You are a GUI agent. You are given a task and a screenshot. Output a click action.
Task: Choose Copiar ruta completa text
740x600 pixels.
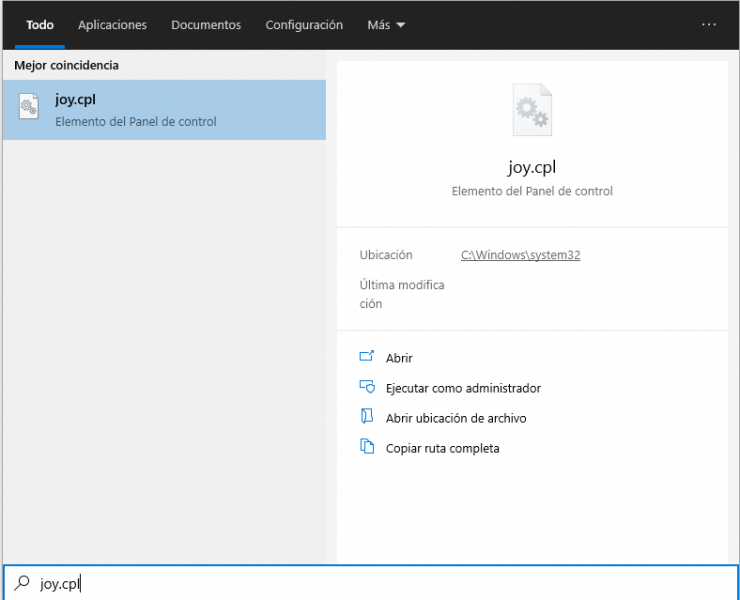(x=442, y=448)
